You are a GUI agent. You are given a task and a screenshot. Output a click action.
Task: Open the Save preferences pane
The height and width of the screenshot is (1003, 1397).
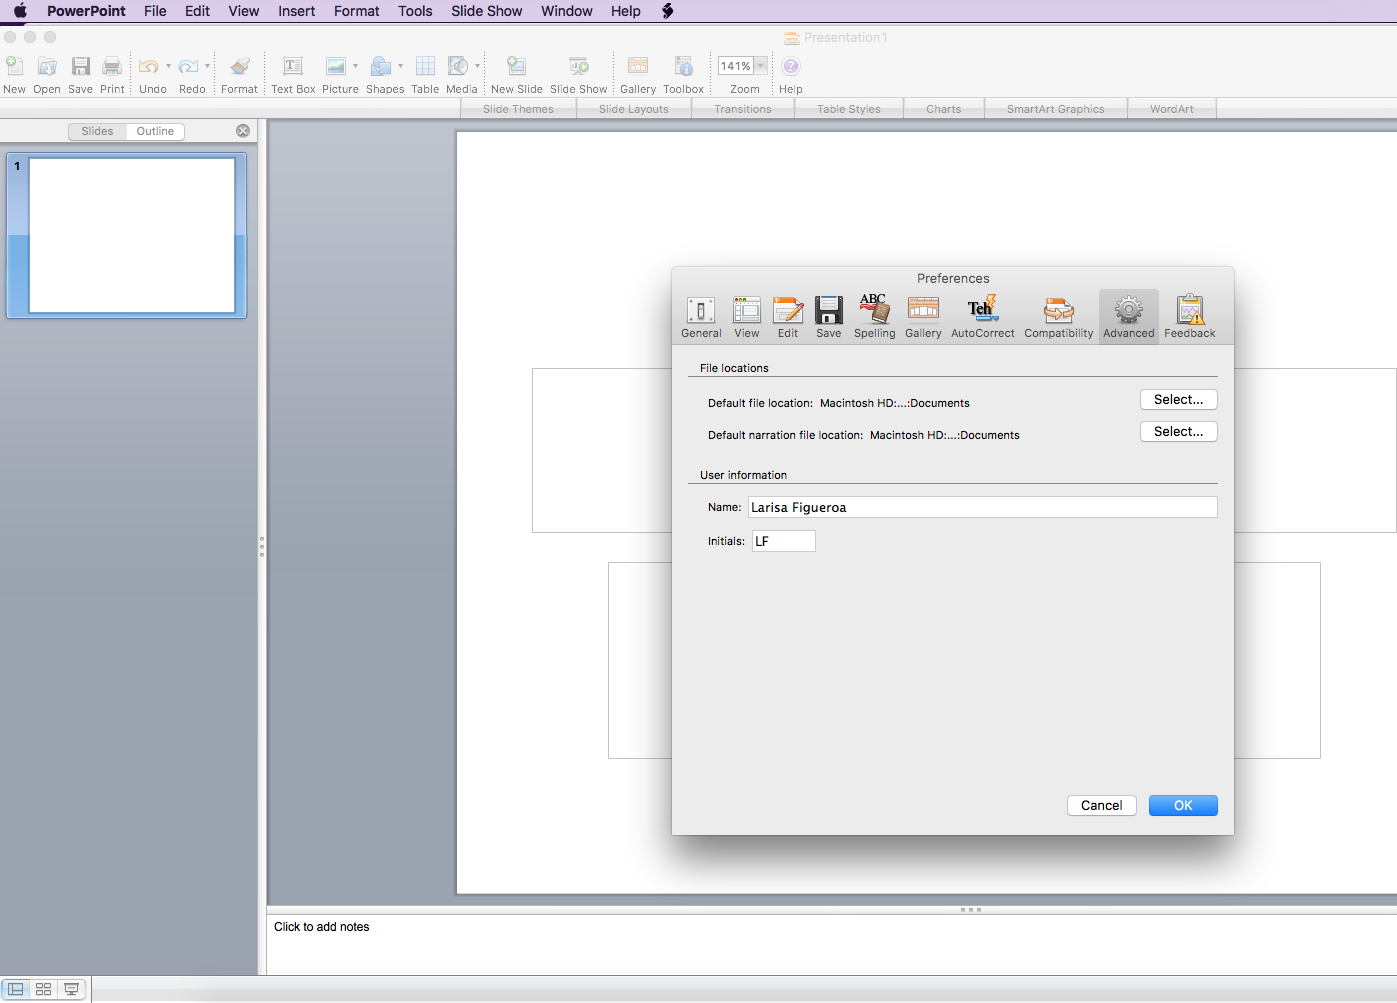pos(829,317)
